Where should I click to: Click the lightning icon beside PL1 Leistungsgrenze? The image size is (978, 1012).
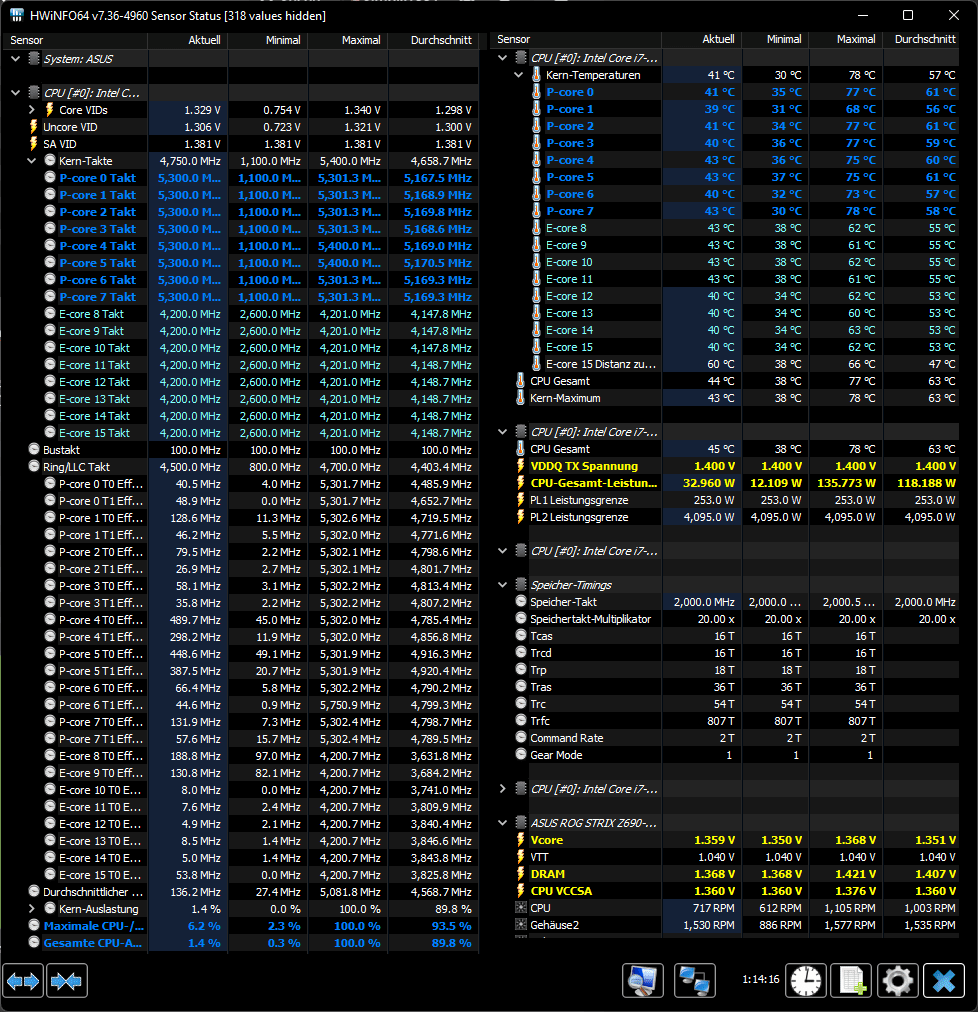[520, 500]
